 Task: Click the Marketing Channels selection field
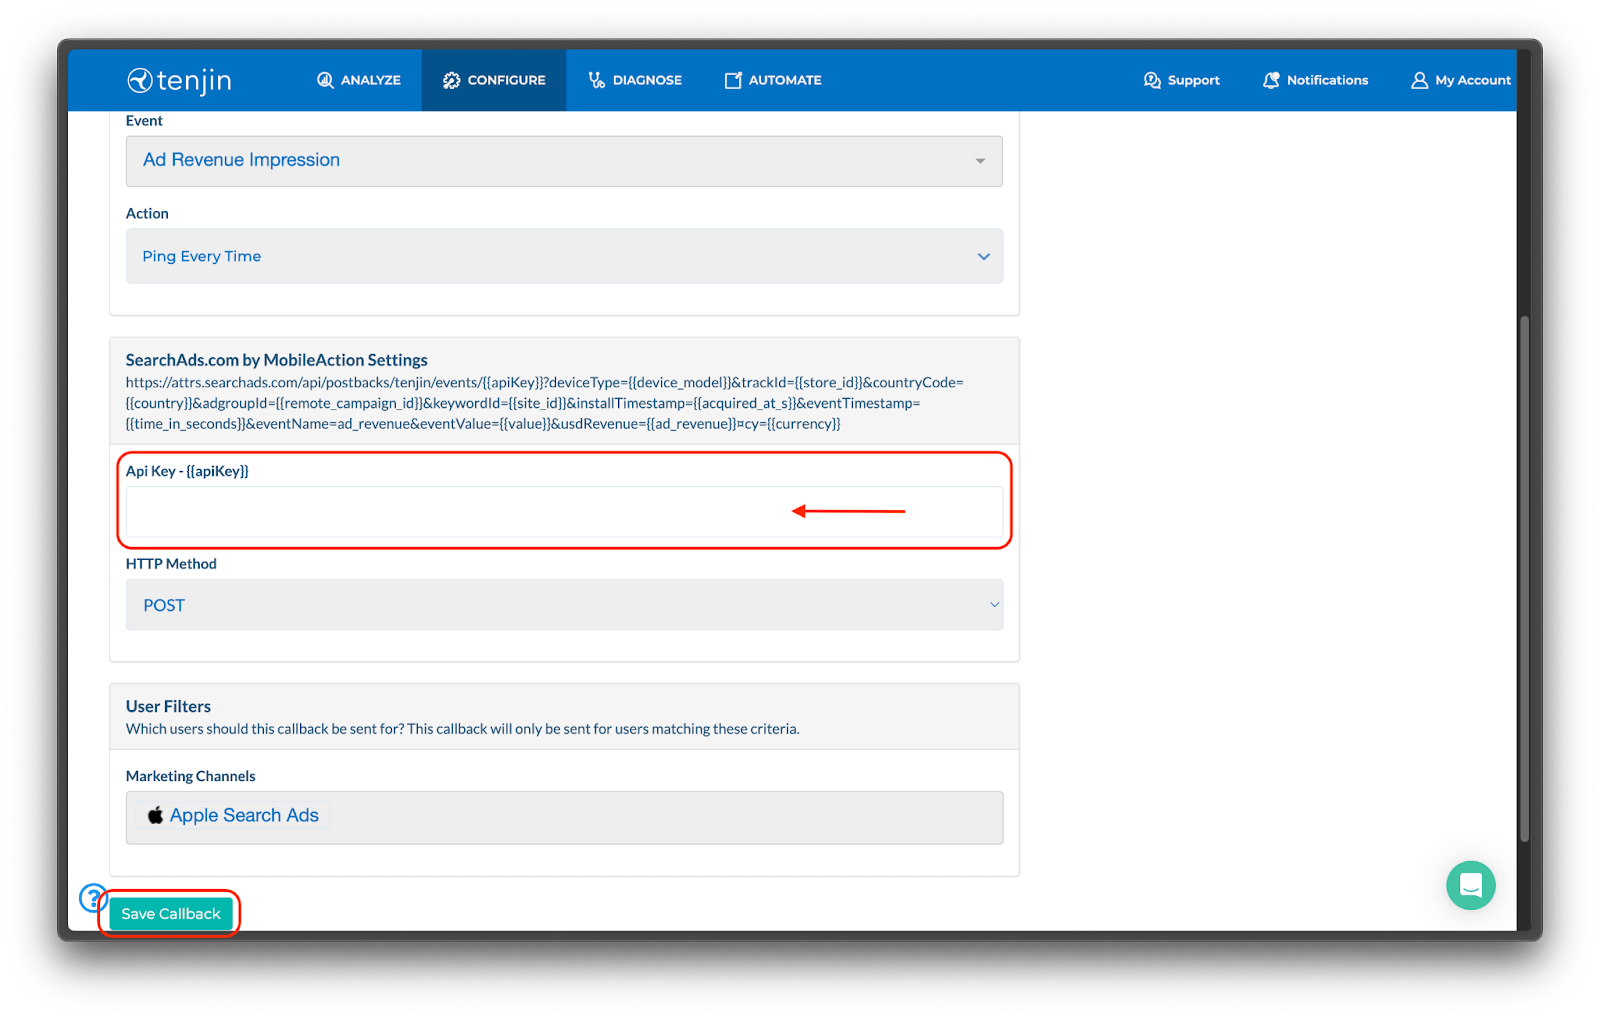point(564,818)
